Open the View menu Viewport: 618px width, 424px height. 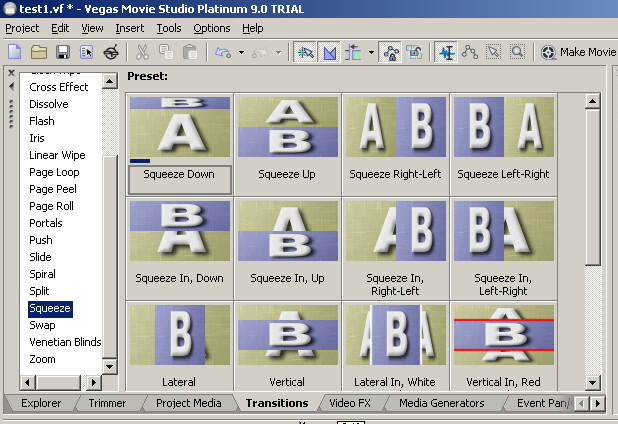(x=92, y=28)
